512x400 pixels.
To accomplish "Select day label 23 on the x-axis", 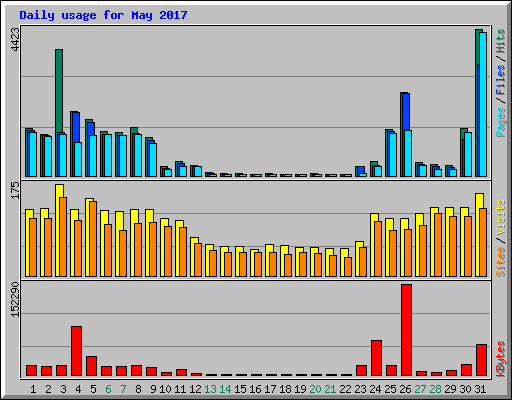I will [360, 389].
